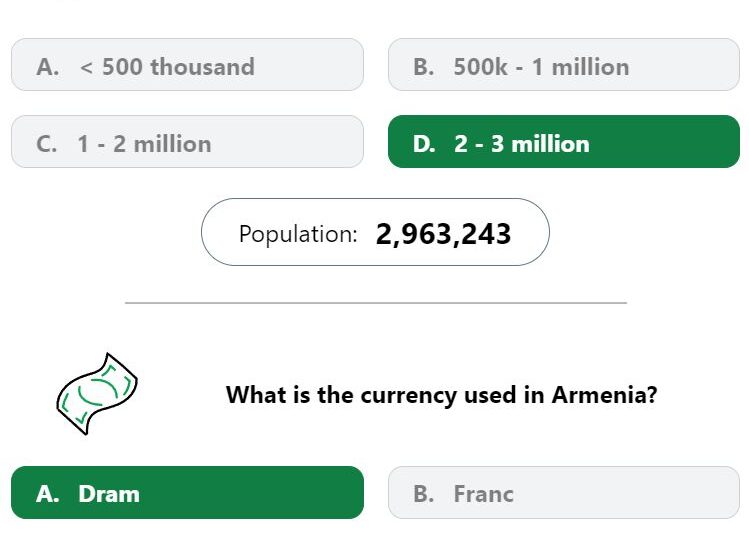Click the letter B. beside Franc

tap(424, 494)
